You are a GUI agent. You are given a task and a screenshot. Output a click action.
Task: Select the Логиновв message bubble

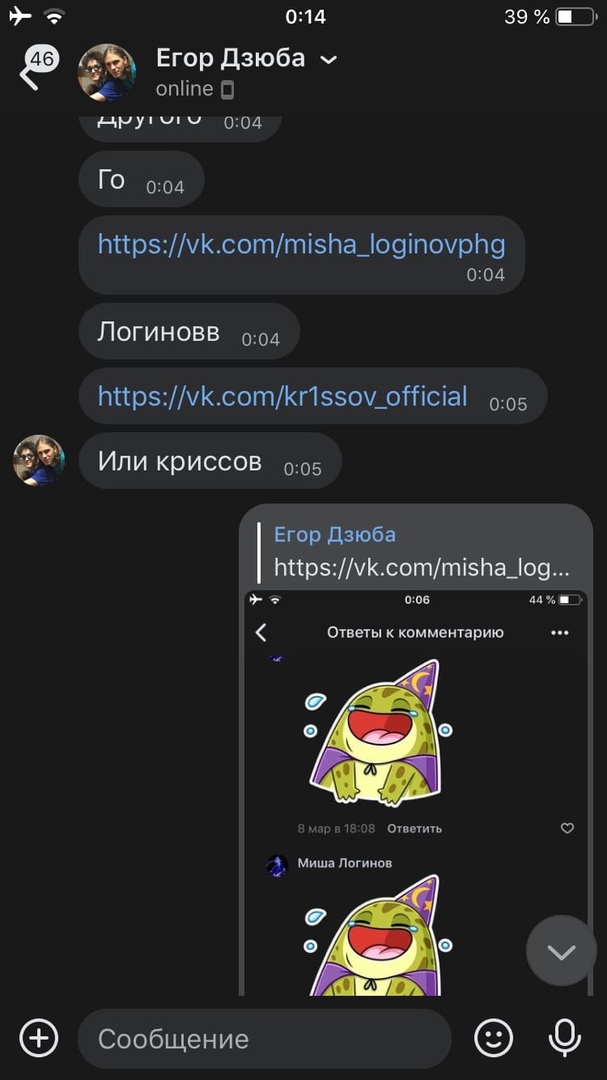[189, 331]
